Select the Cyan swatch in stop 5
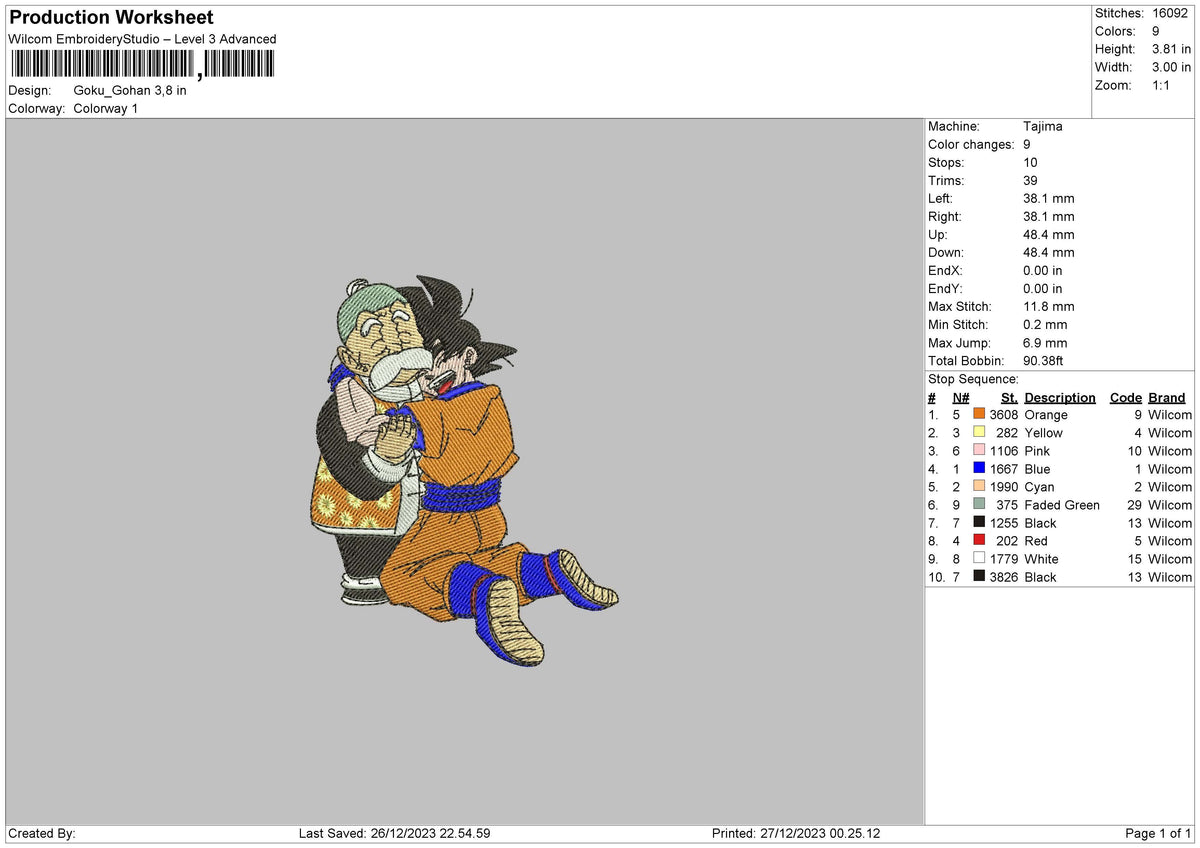Image resolution: width=1200 pixels, height=848 pixels. click(x=979, y=486)
